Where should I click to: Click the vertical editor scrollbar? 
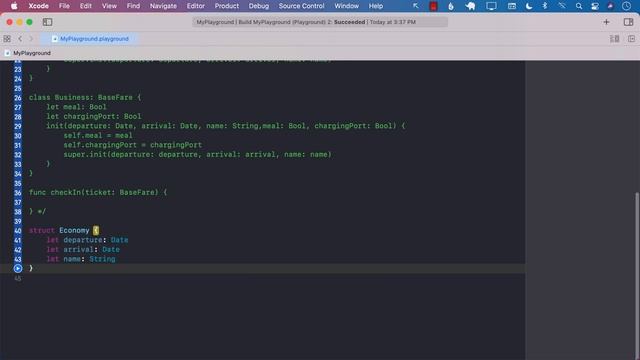636,276
